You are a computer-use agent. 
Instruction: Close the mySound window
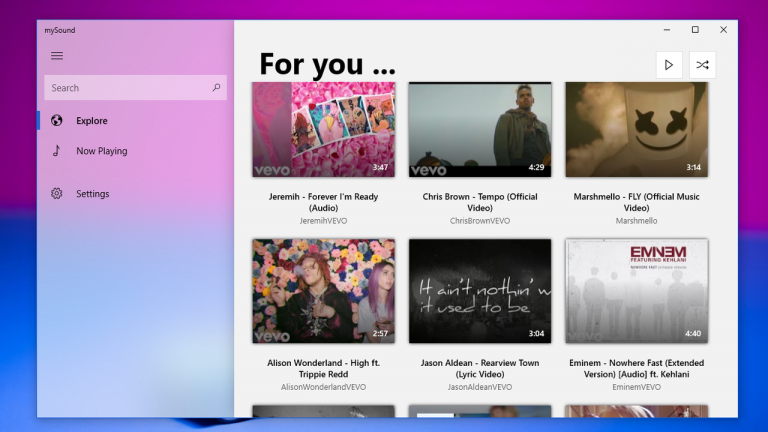pyautogui.click(x=723, y=30)
